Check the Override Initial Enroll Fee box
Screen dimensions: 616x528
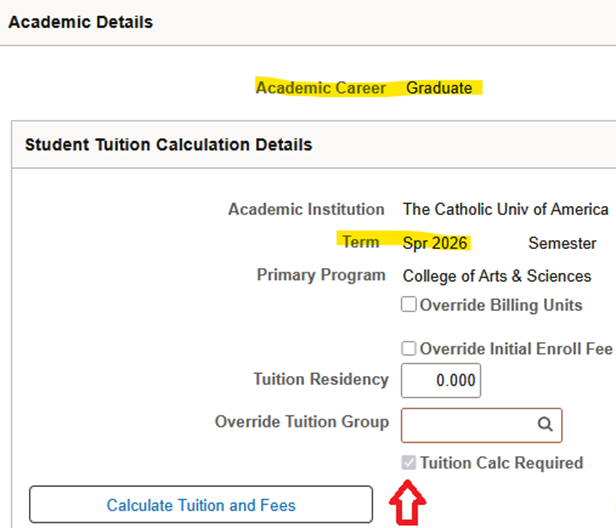pos(409,349)
